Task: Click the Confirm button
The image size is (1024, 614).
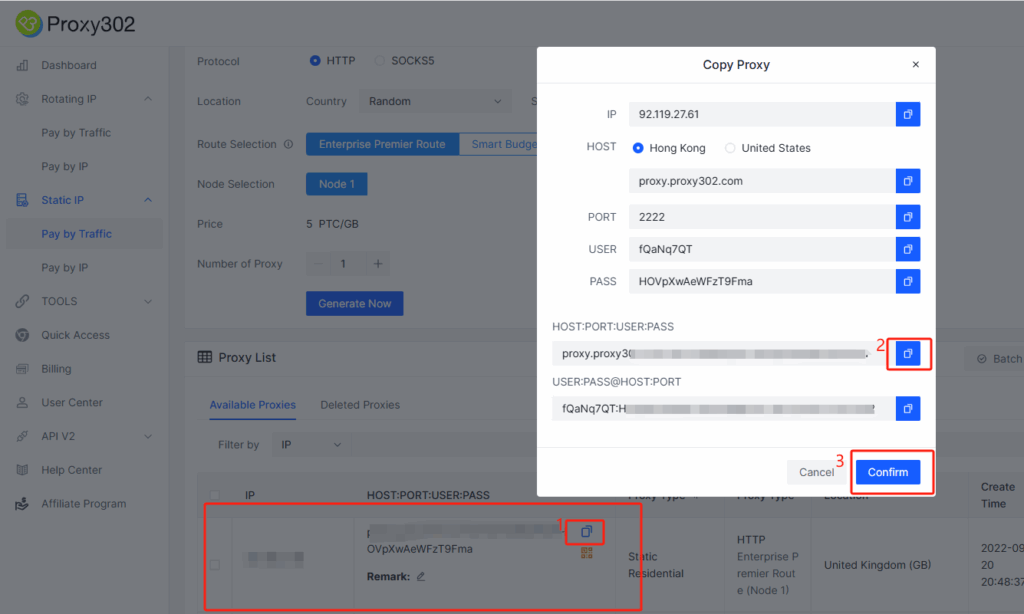Action: 888,472
